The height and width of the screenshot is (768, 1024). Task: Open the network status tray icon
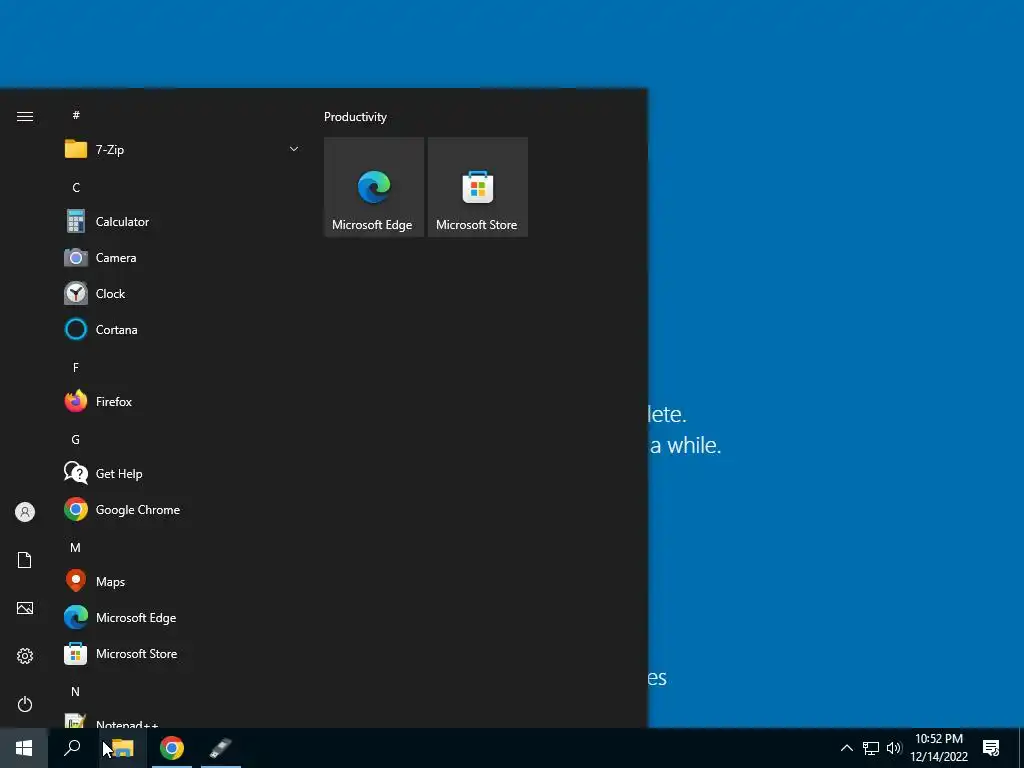click(x=871, y=748)
